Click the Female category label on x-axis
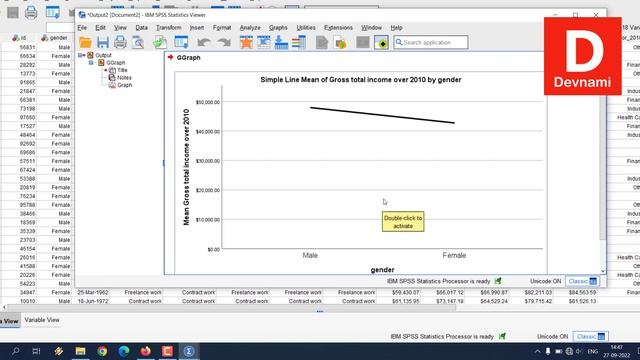 pos(454,256)
